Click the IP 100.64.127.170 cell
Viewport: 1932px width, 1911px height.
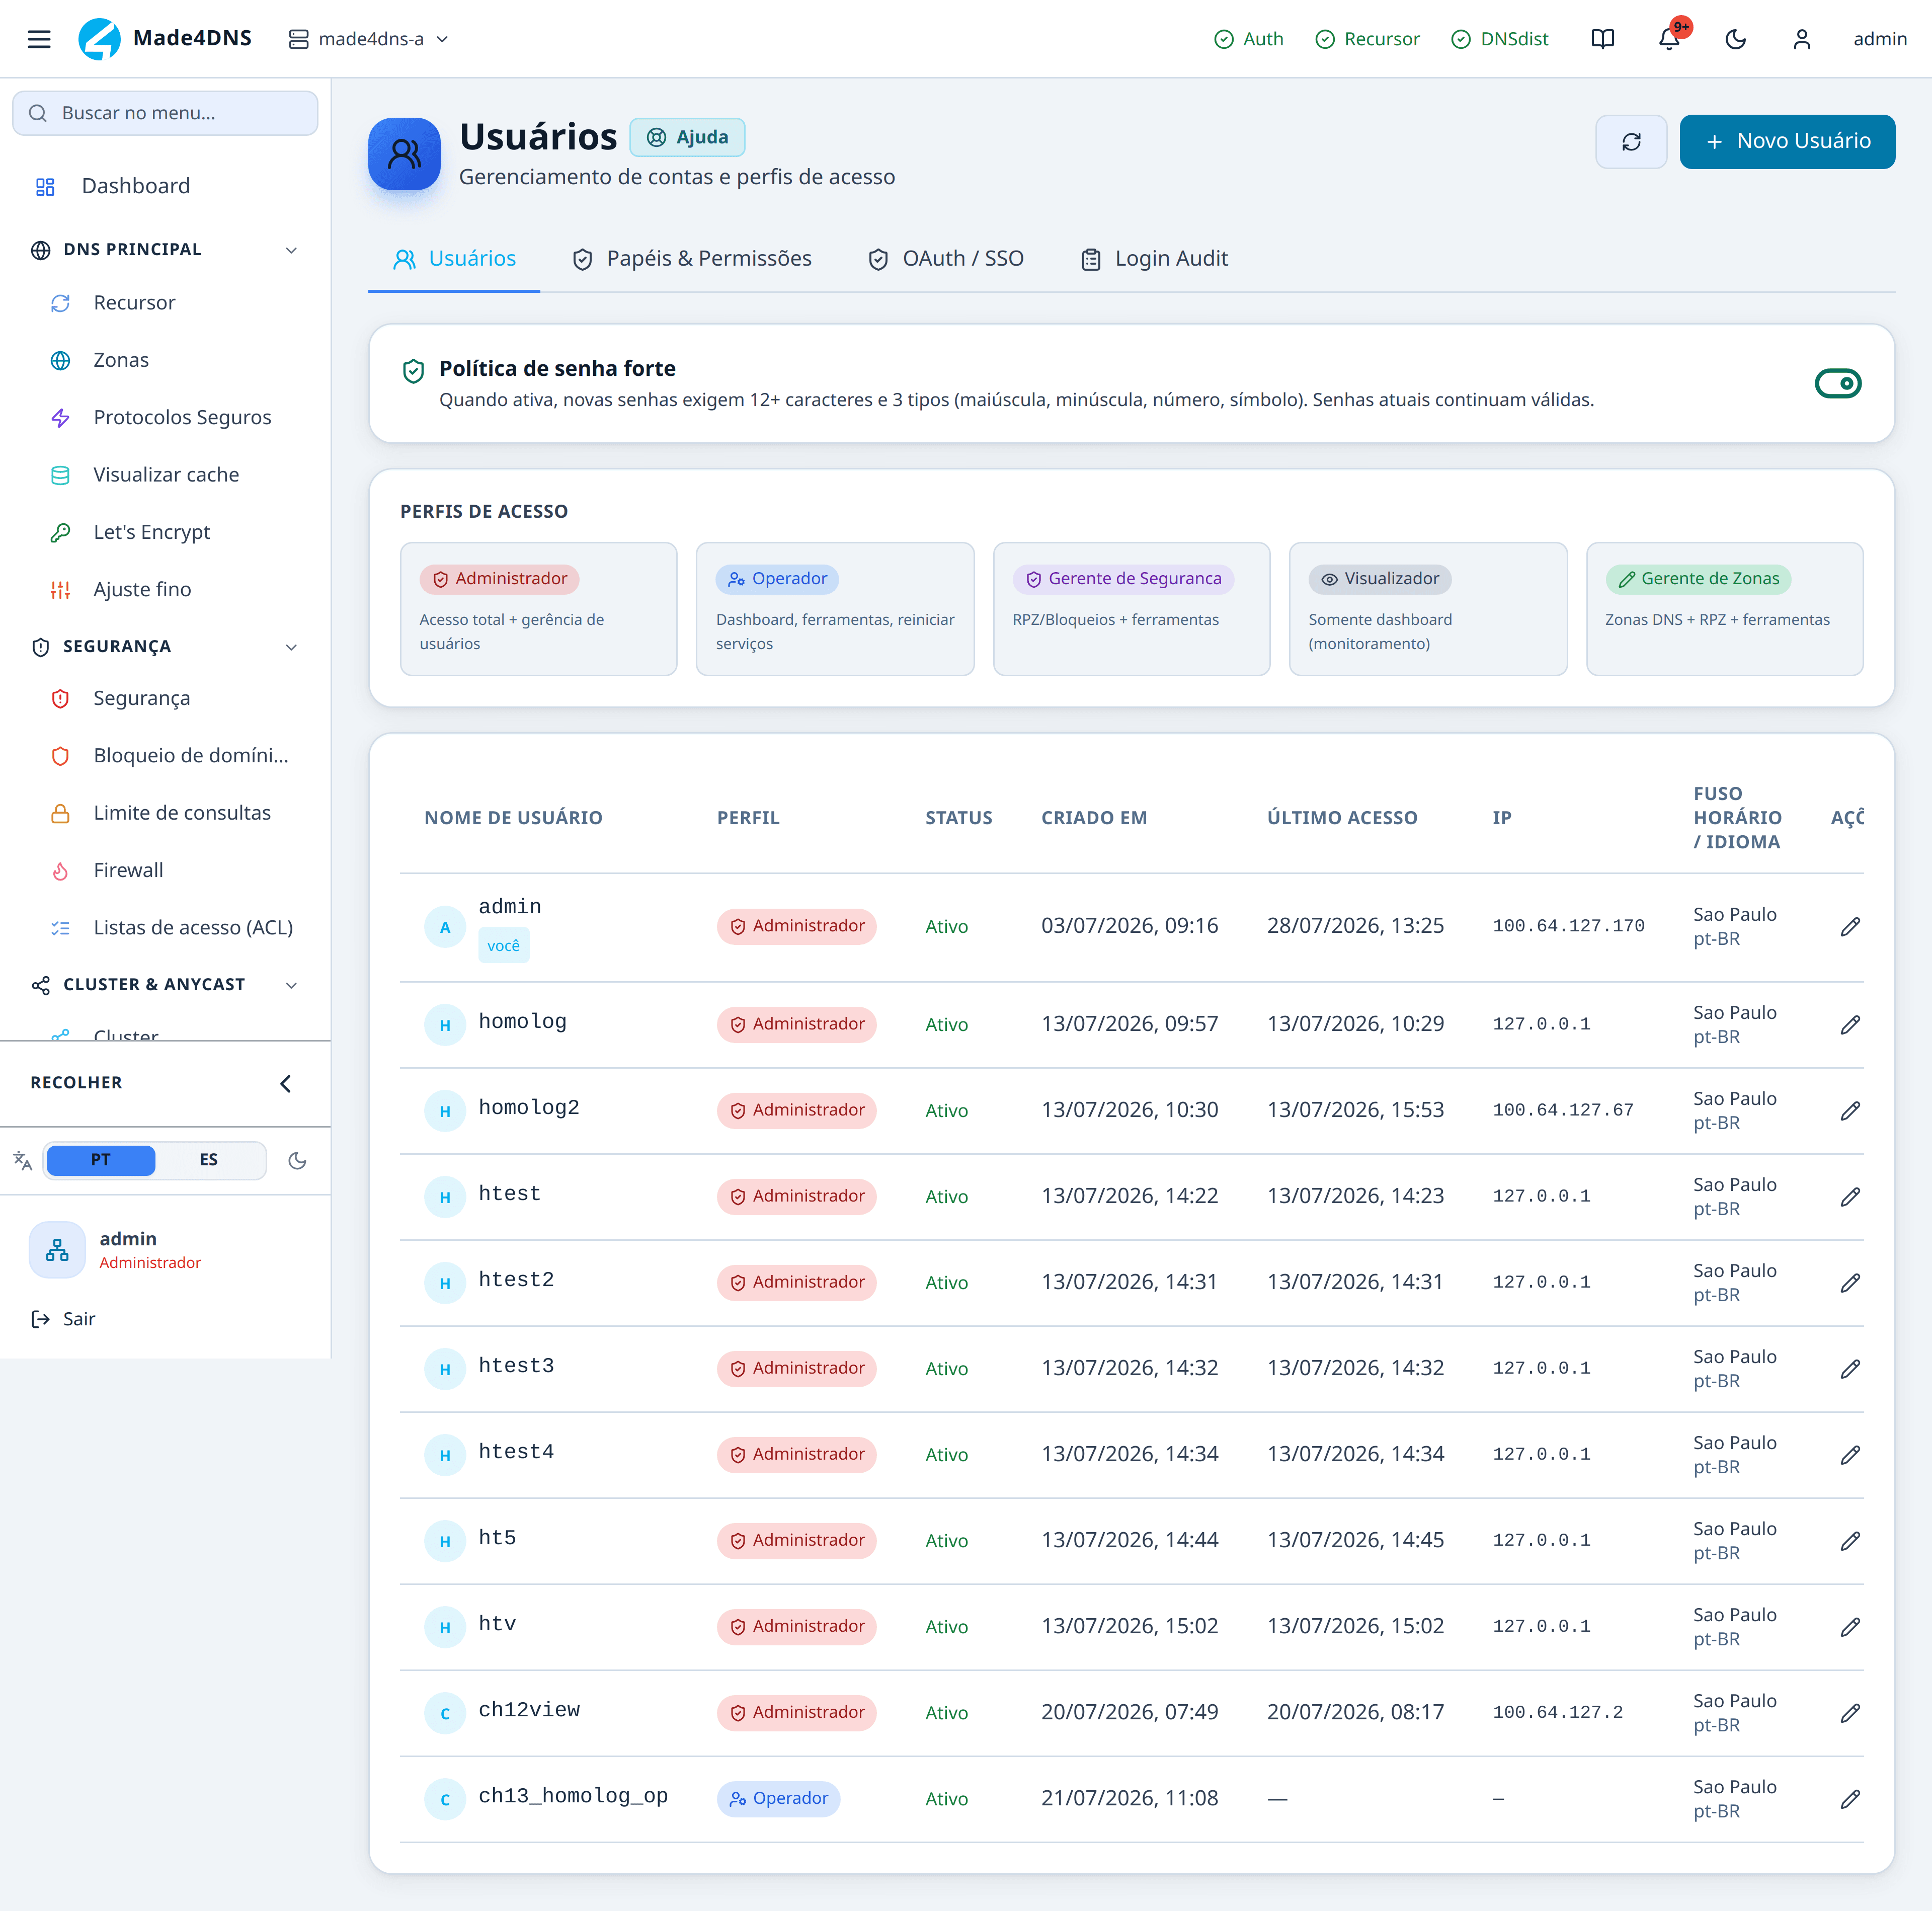point(1568,927)
